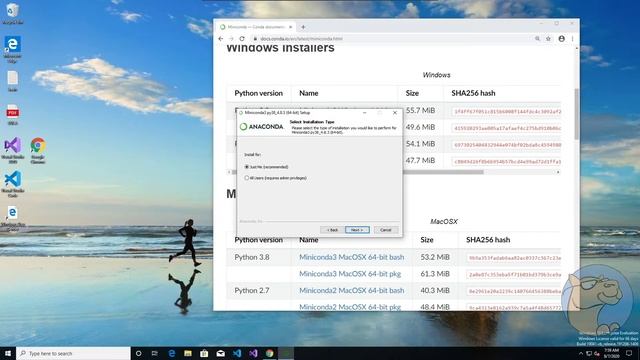Open the Visual Studio Code desktop icon

pyautogui.click(x=13, y=184)
